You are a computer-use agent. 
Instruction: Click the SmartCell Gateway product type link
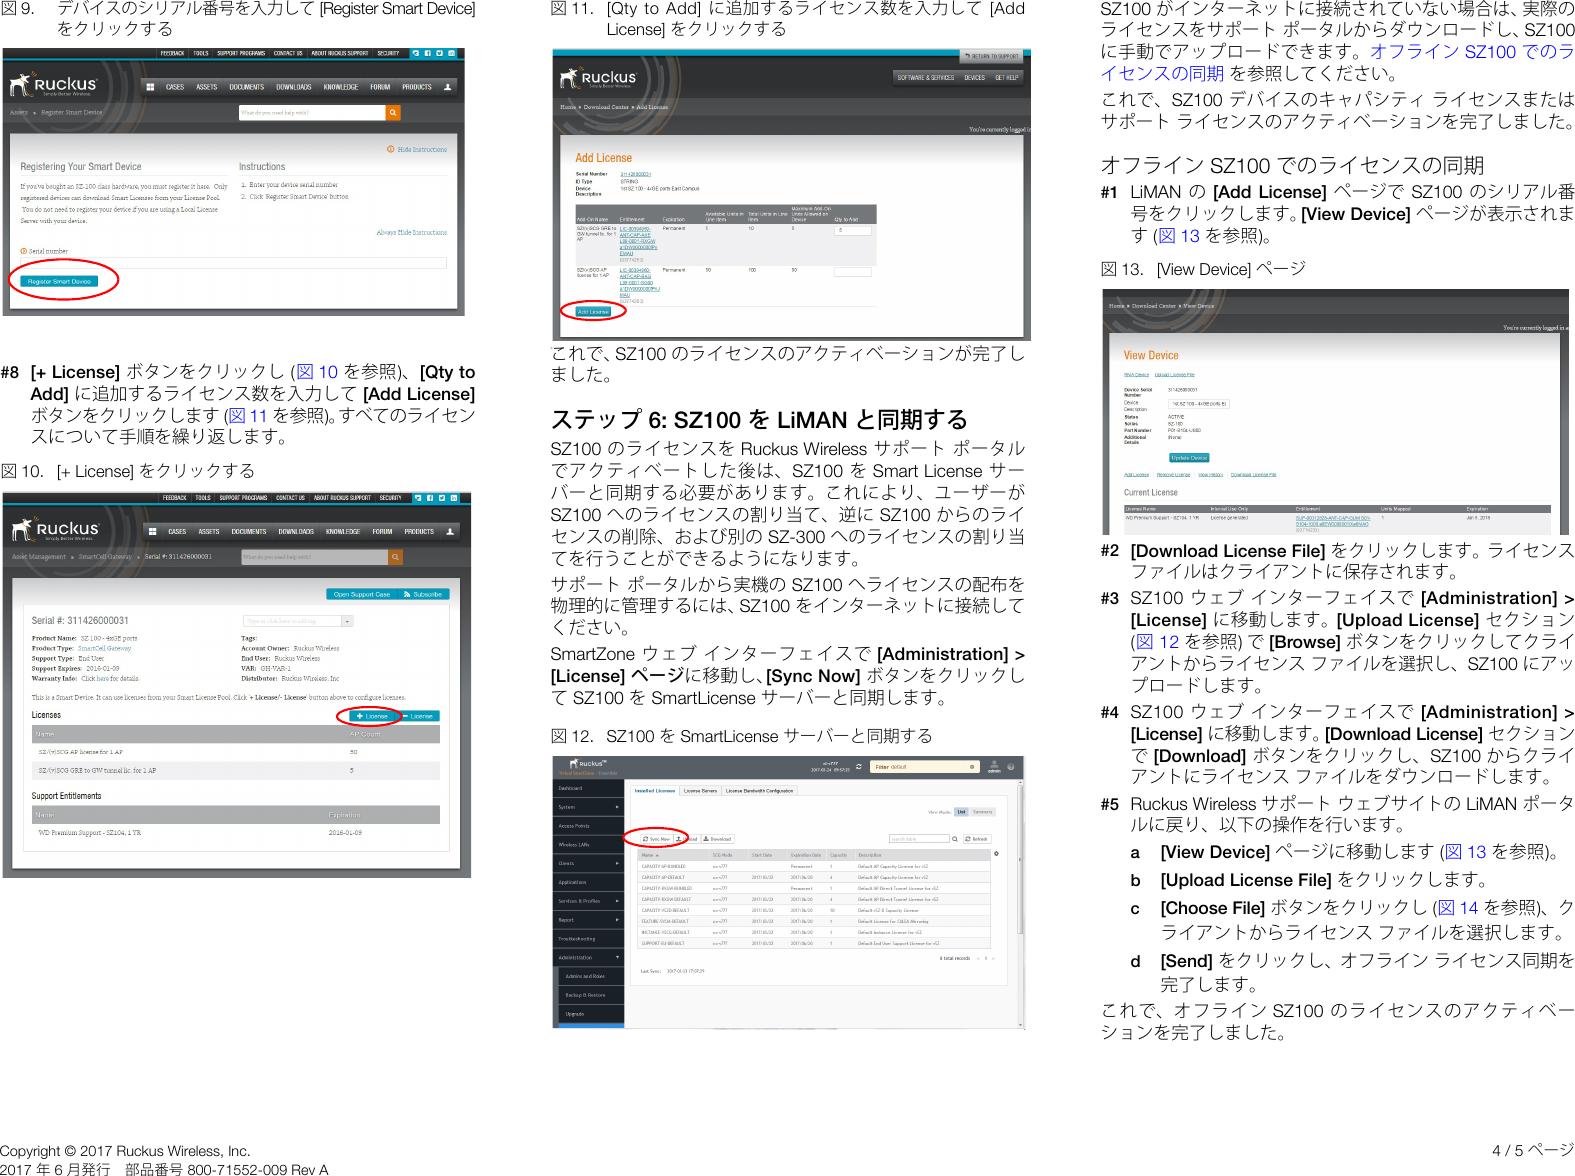105,648
